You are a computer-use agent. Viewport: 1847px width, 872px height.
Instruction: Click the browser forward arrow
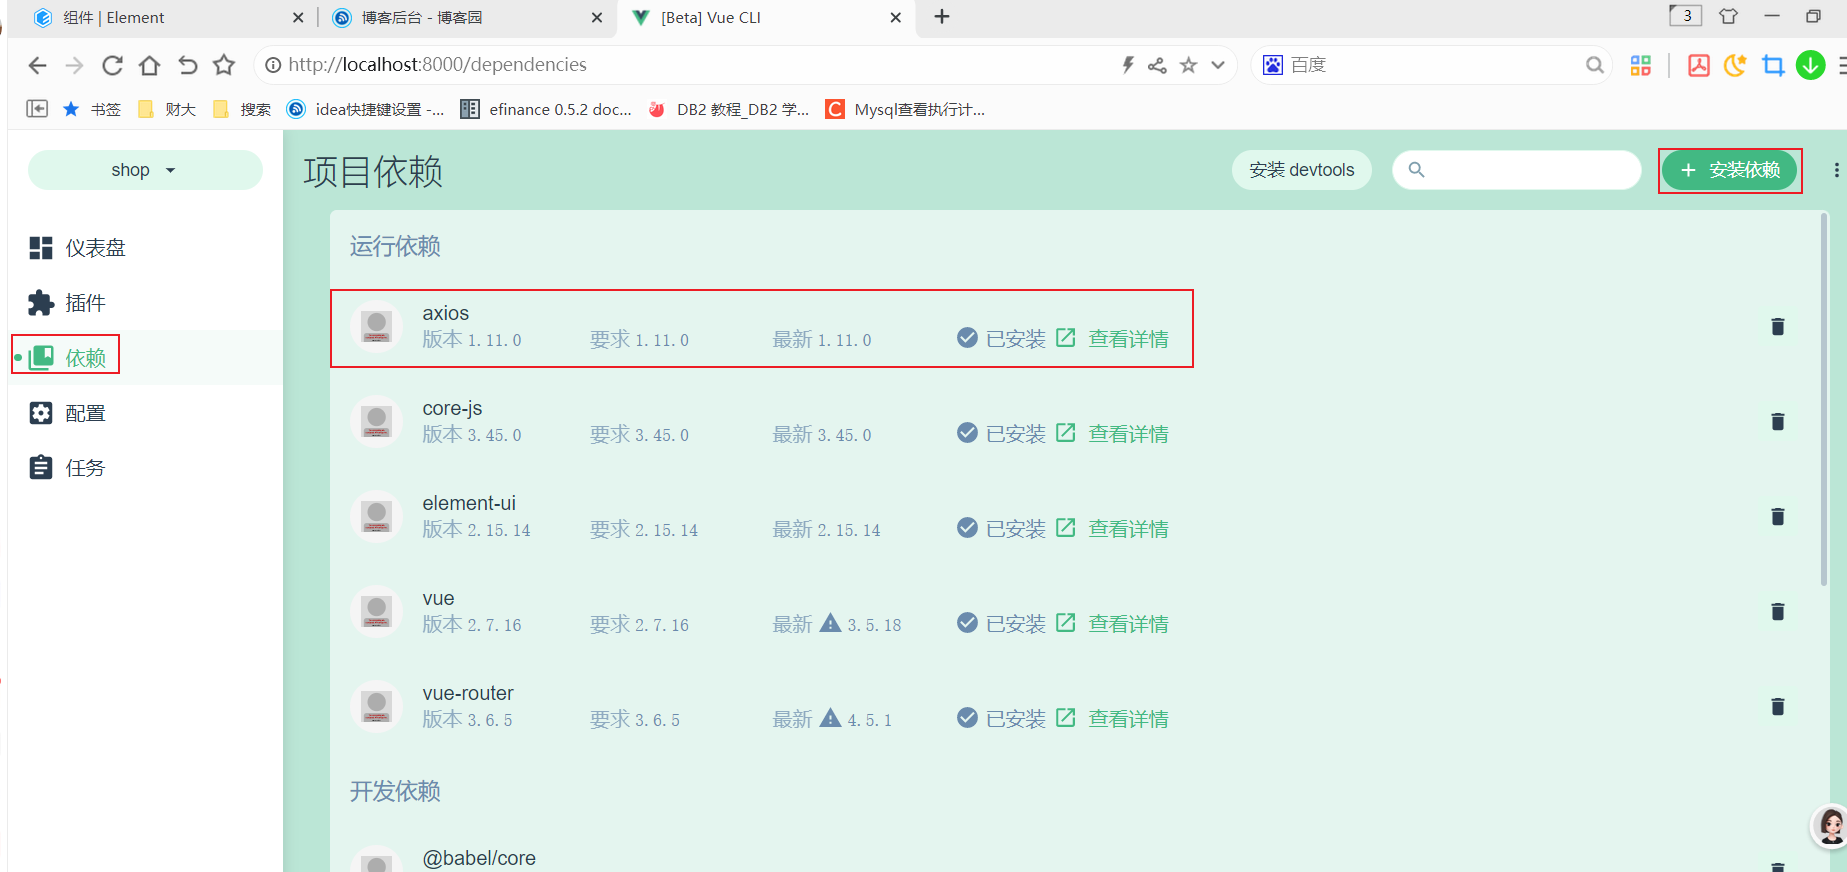74,65
